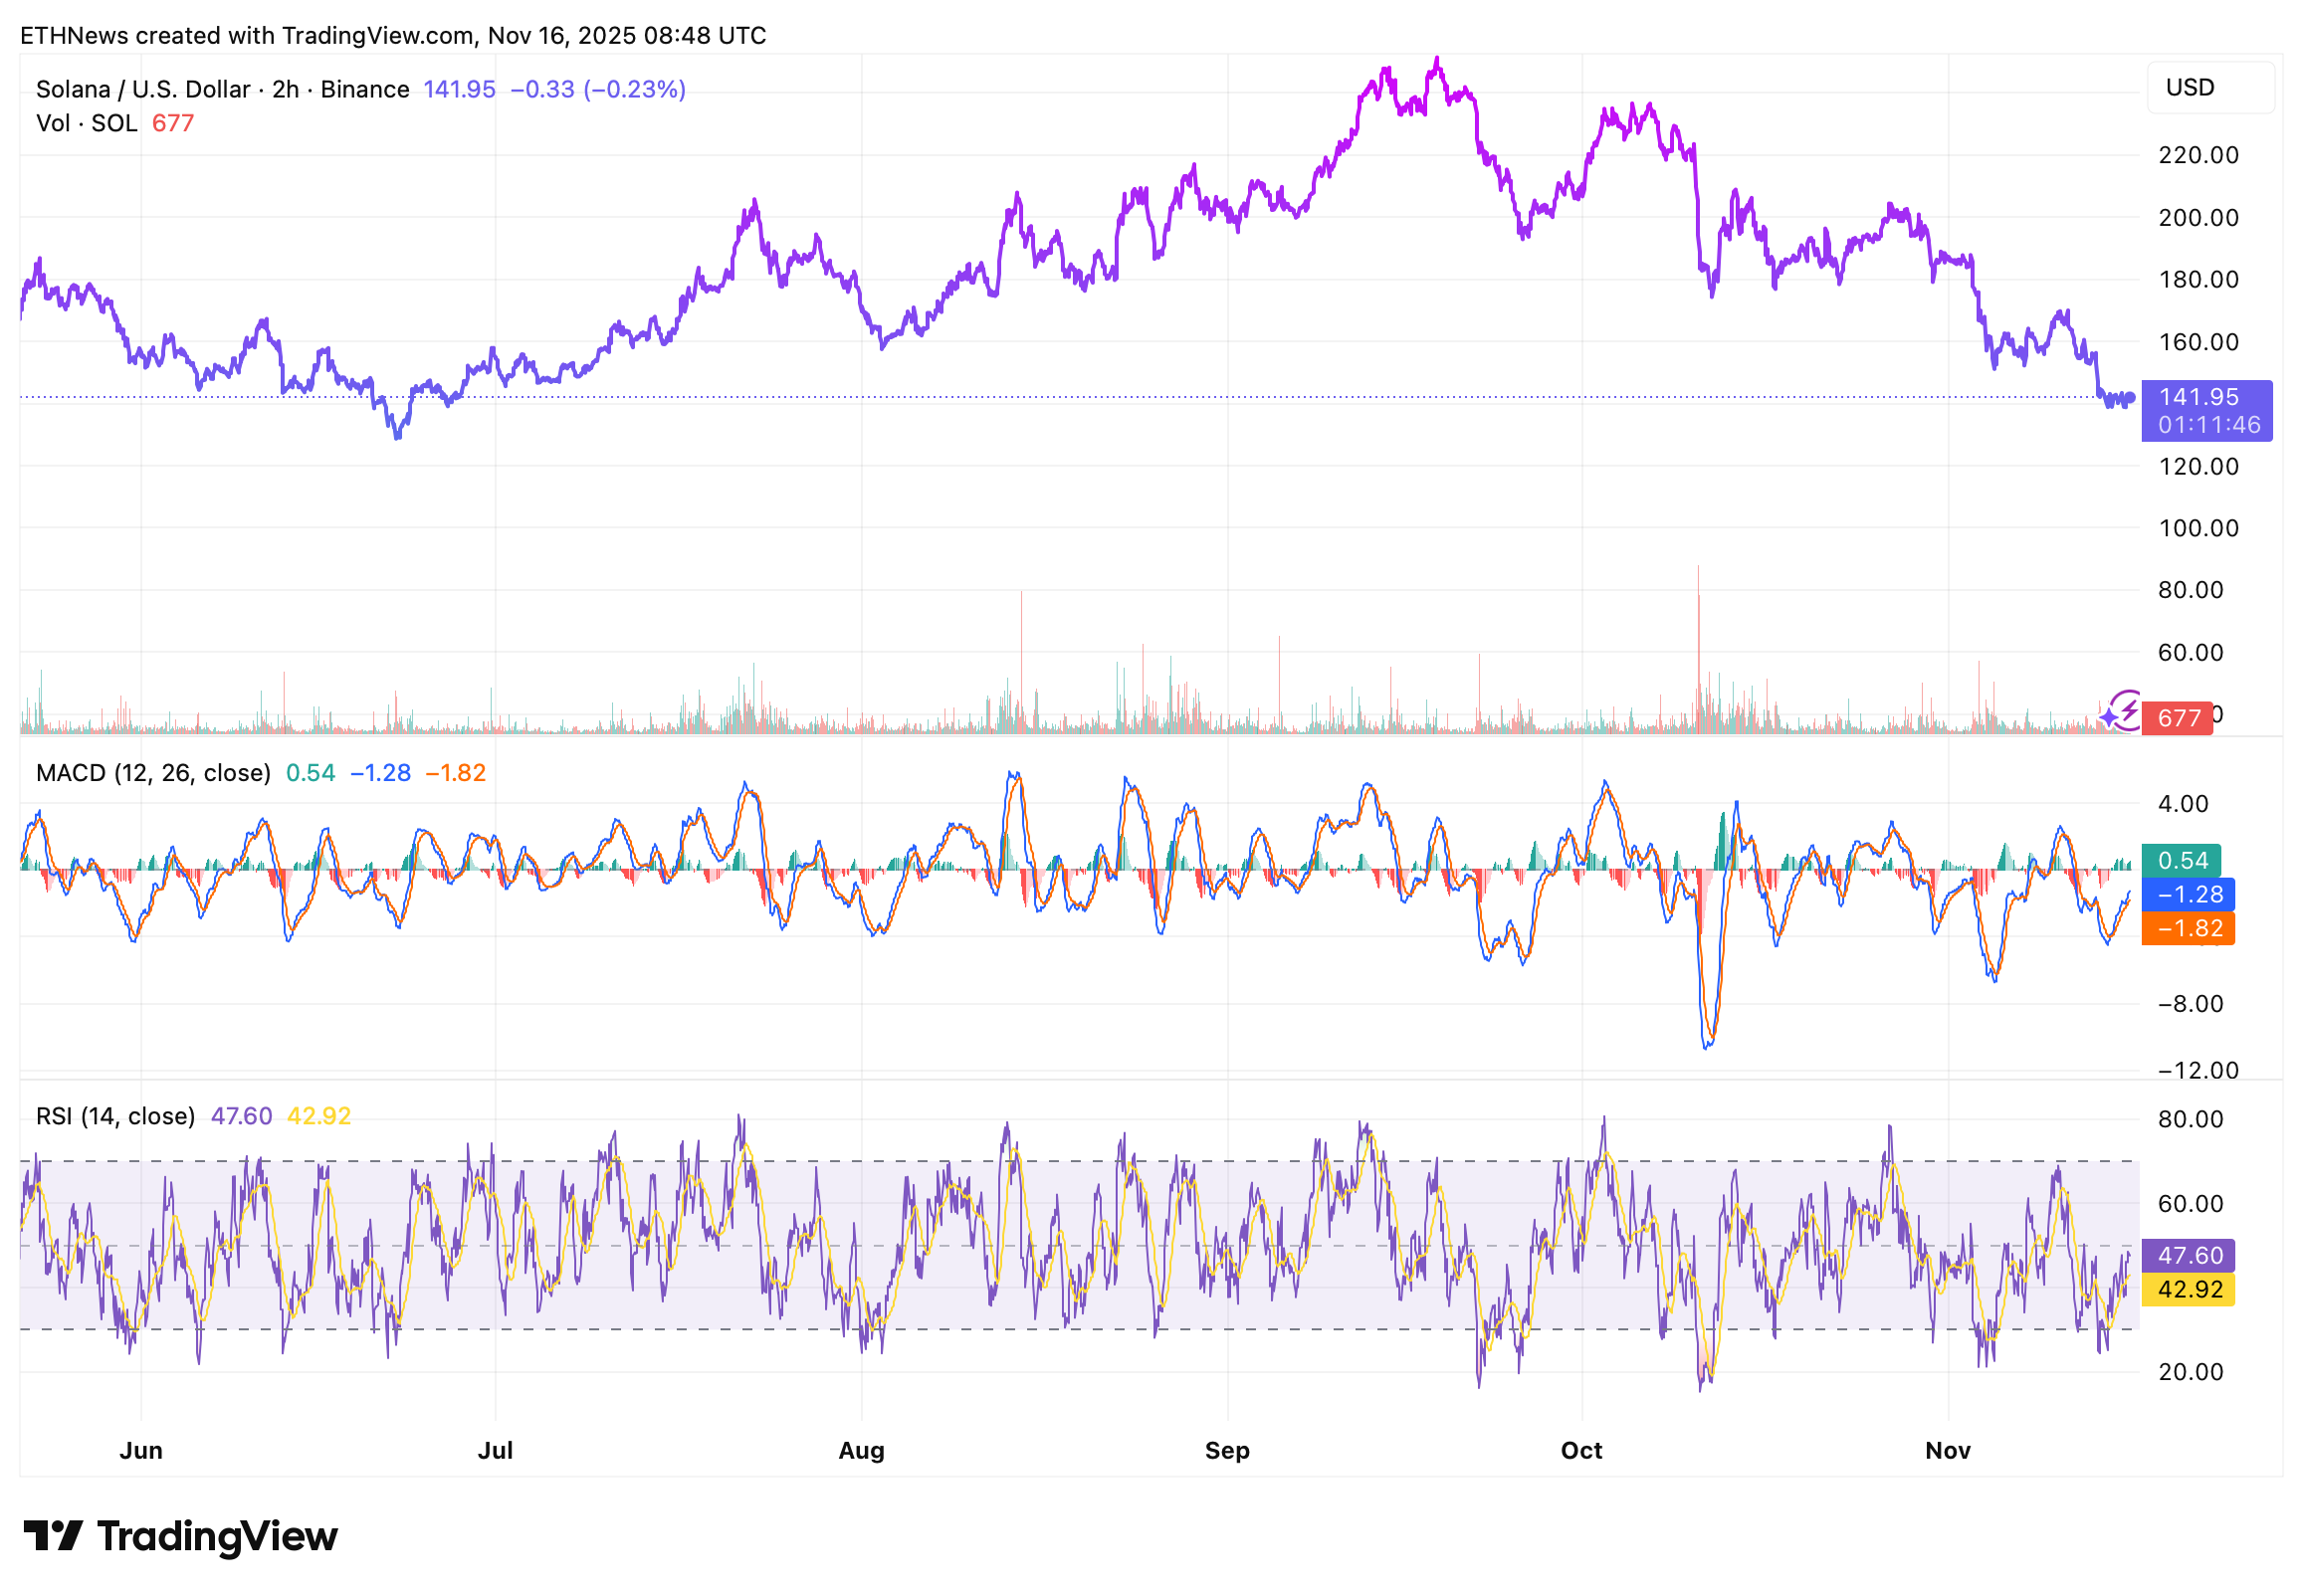The image size is (2303, 1596).
Task: Click the red 677 volume badge on price scale
Action: point(2181,719)
